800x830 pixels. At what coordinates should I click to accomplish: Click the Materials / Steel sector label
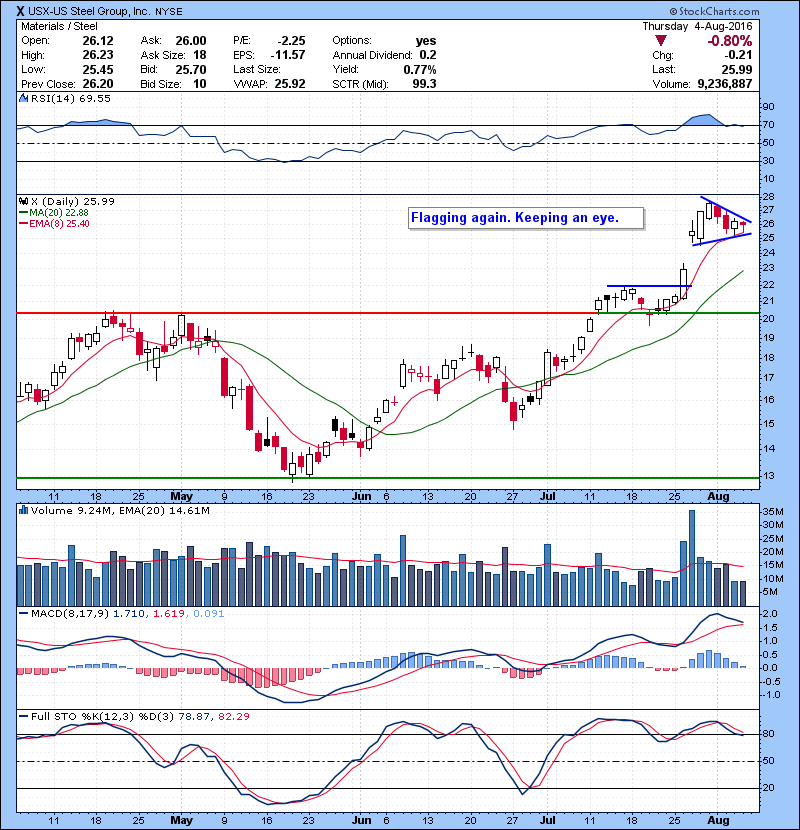[59, 26]
